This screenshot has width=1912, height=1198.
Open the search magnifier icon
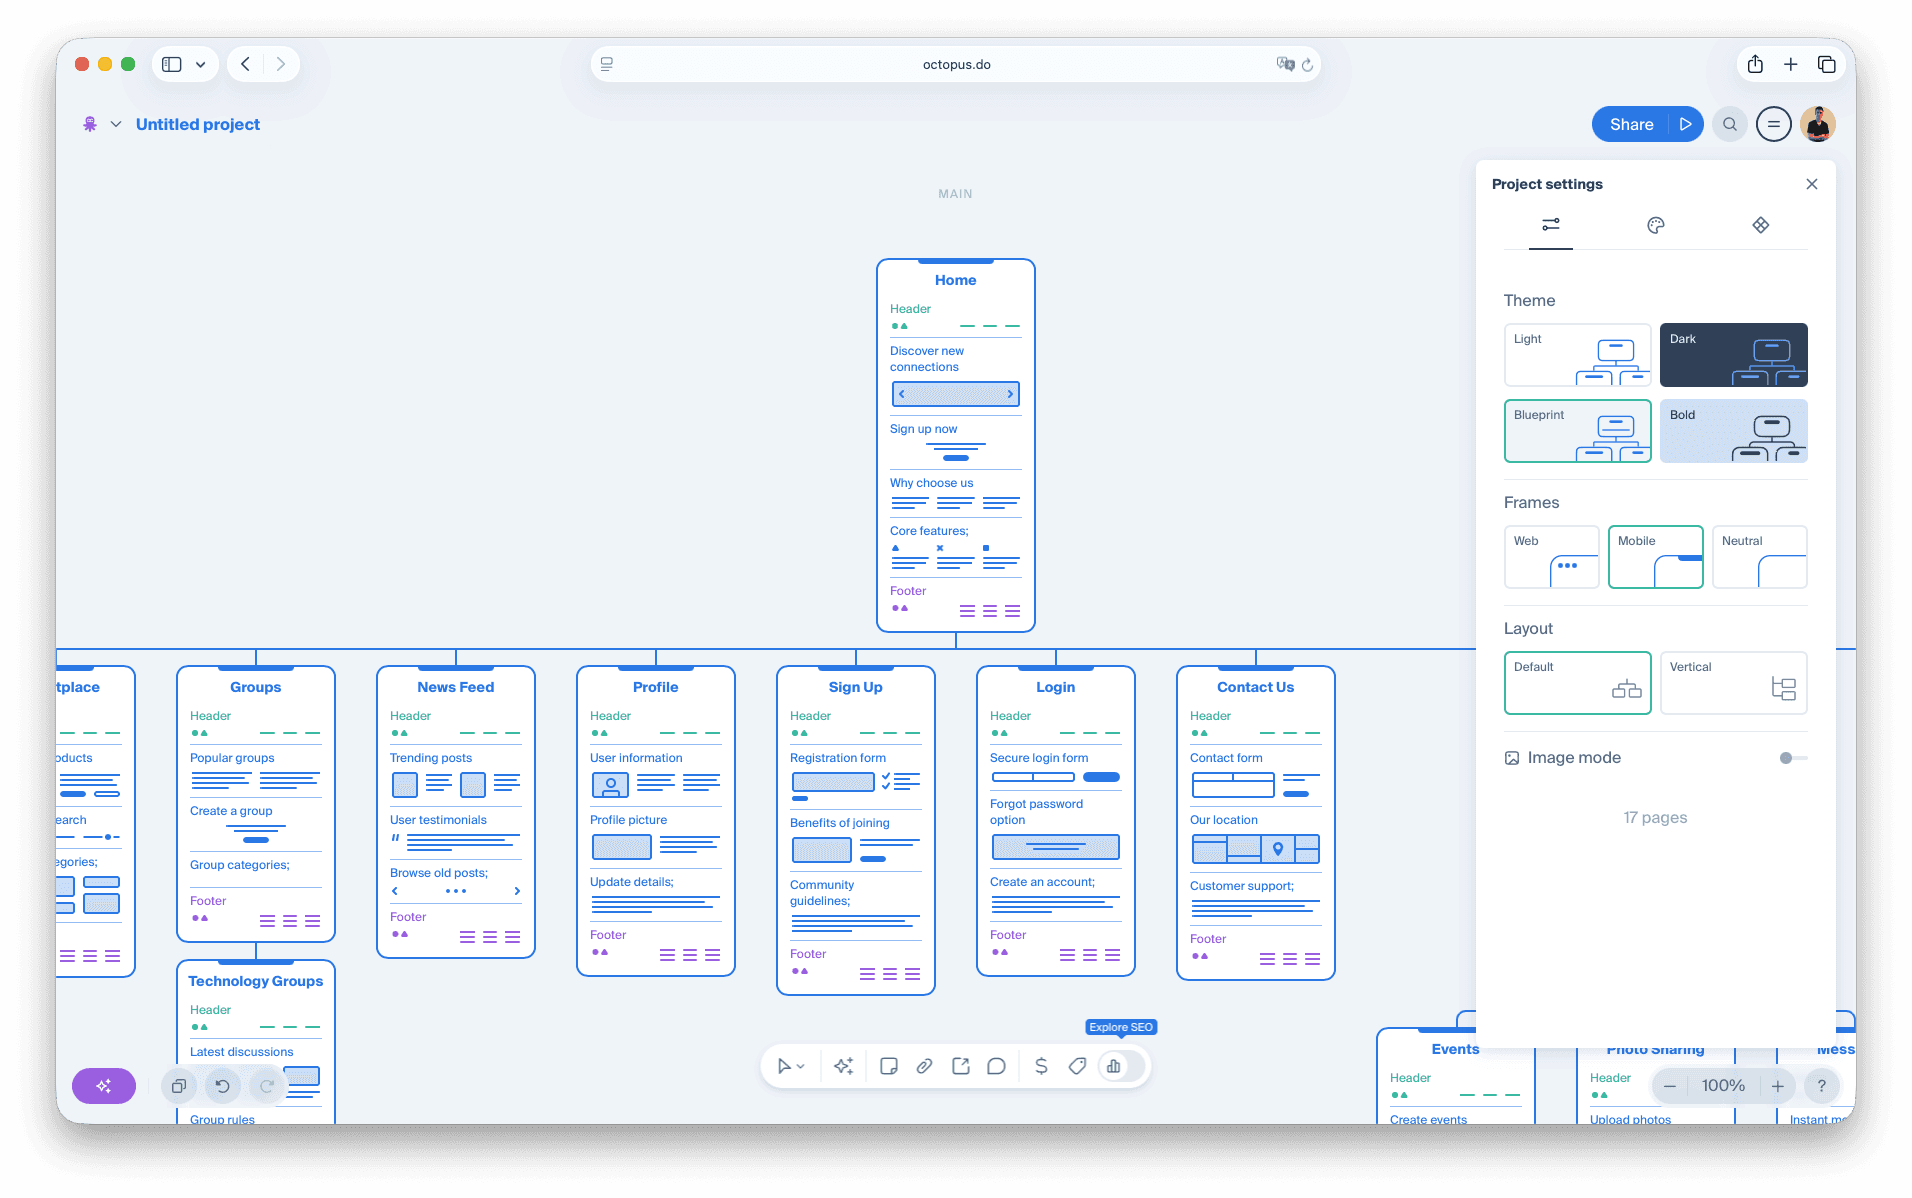click(1730, 124)
